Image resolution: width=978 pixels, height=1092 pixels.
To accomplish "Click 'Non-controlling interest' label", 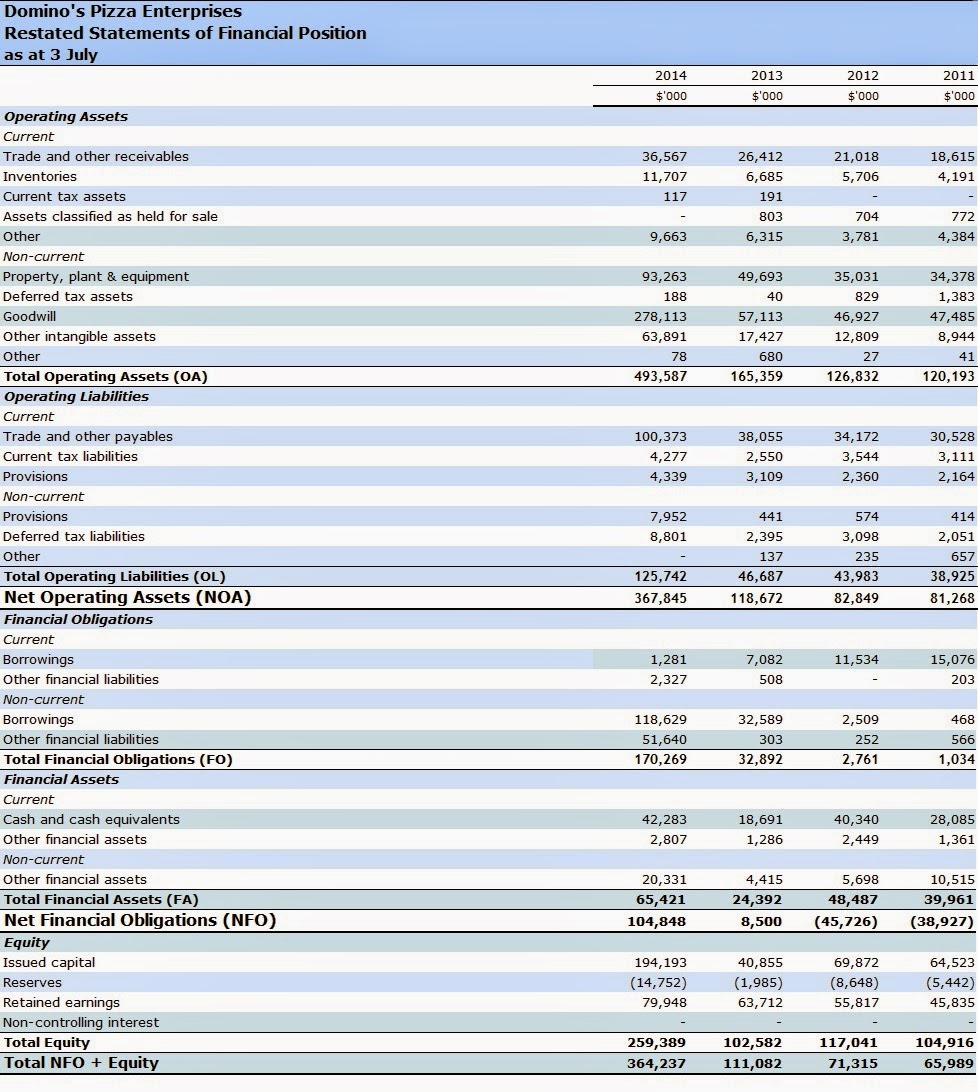I will tap(81, 1022).
